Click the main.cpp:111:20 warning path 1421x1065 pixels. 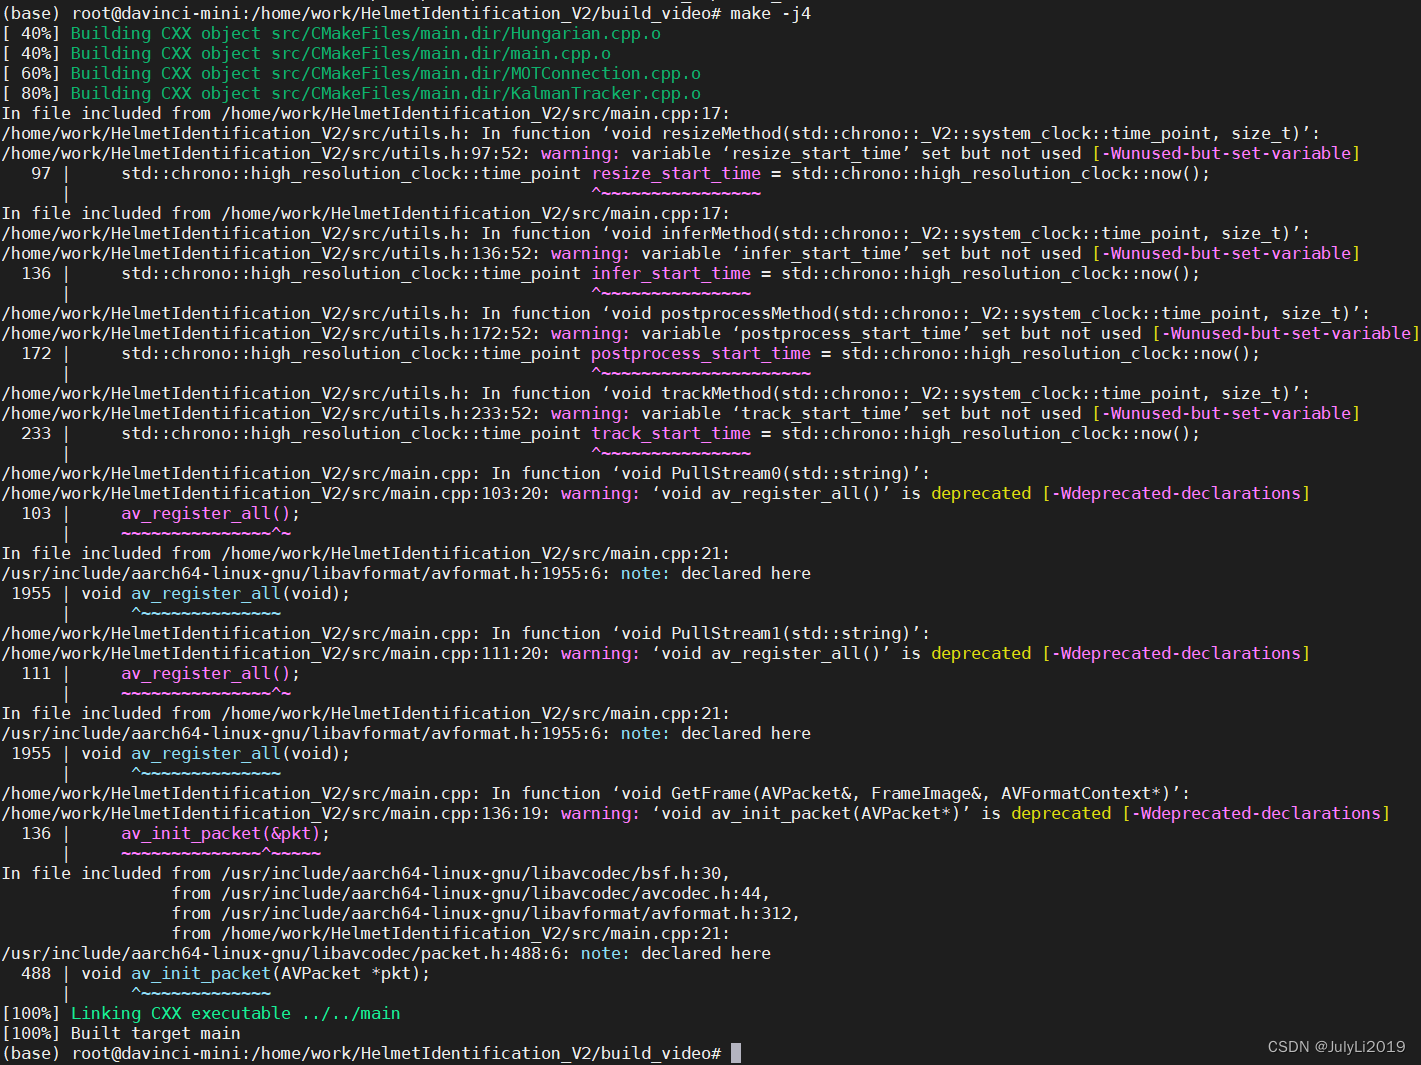[x=276, y=653]
